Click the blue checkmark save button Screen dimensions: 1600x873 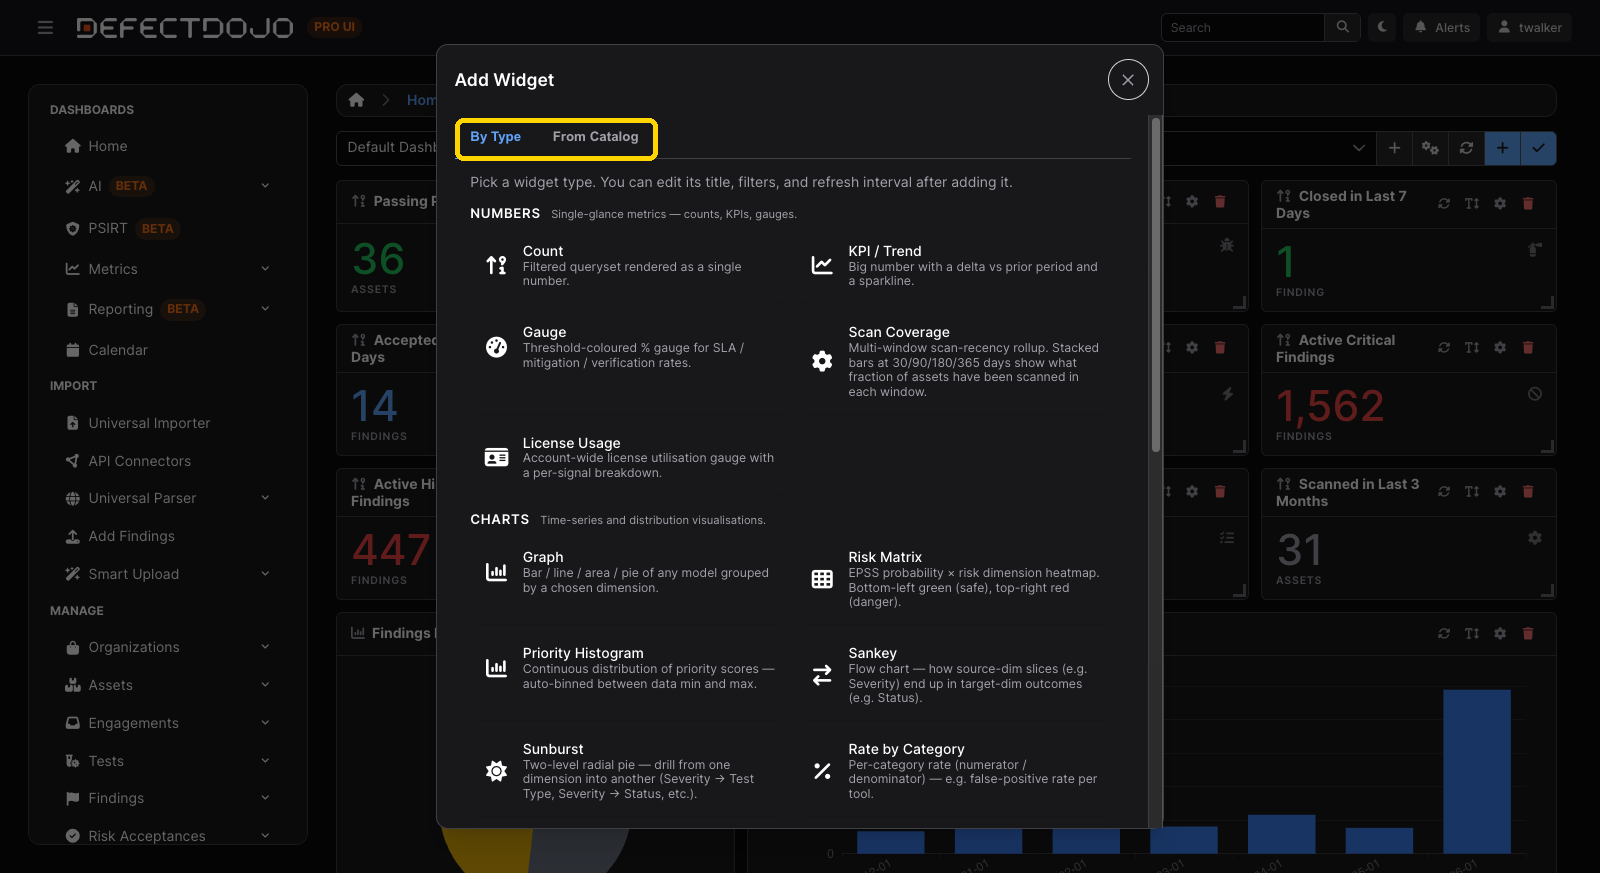(x=1538, y=148)
